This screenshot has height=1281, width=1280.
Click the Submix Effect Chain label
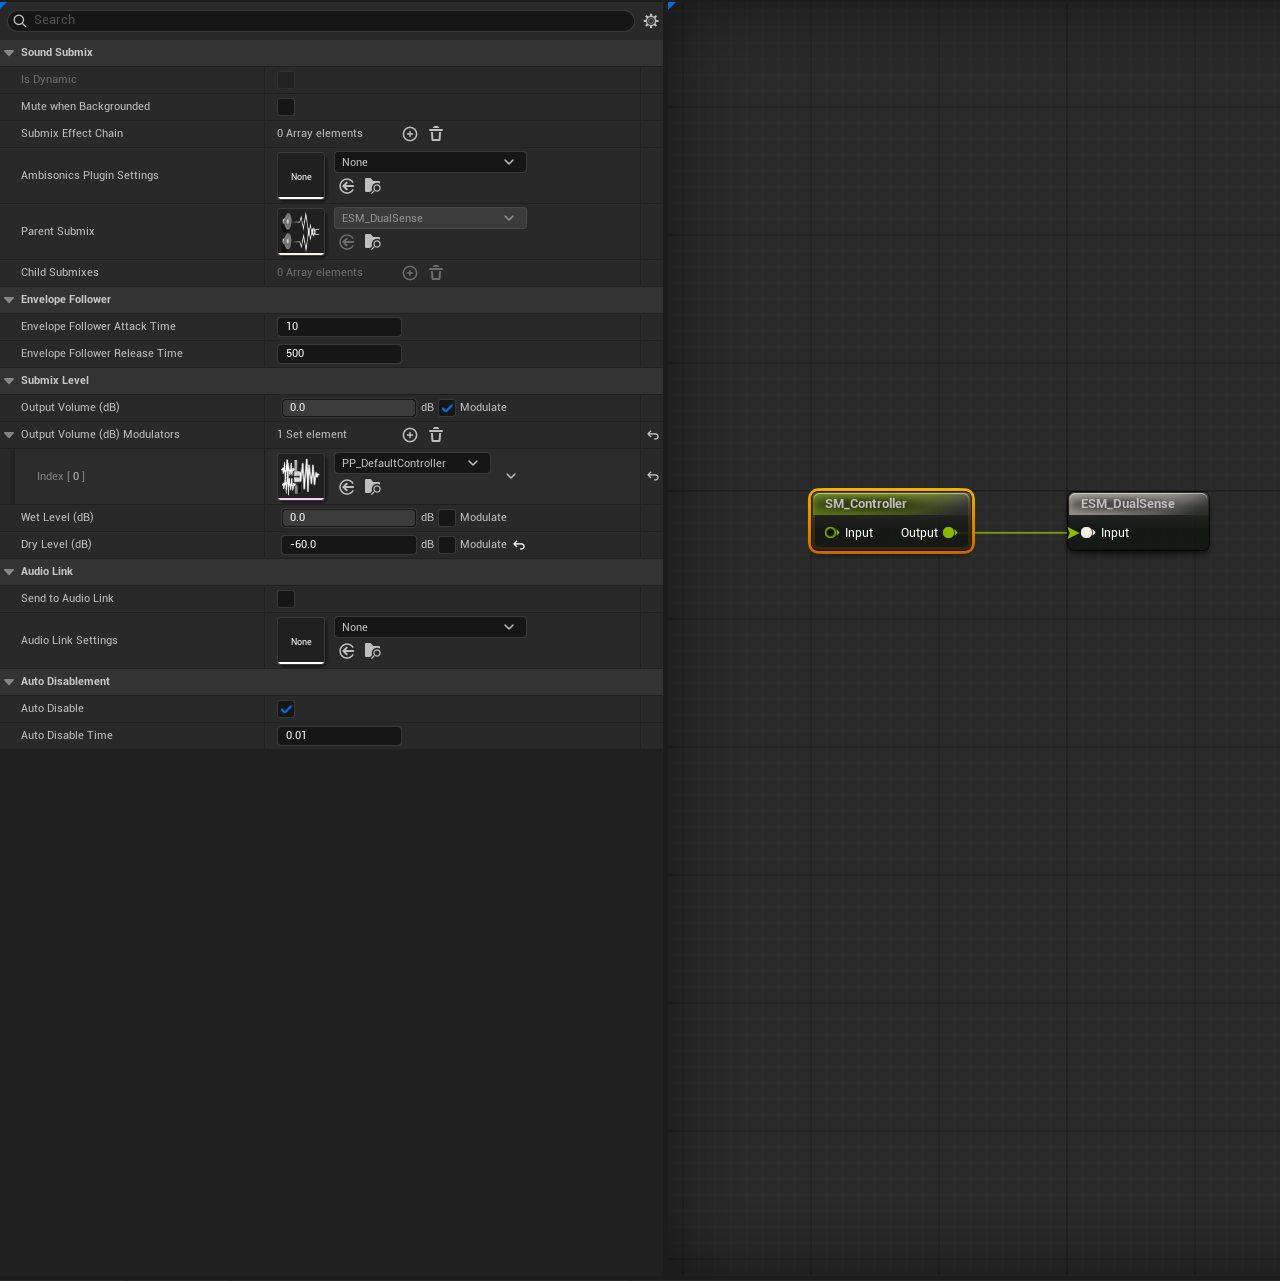tap(72, 134)
